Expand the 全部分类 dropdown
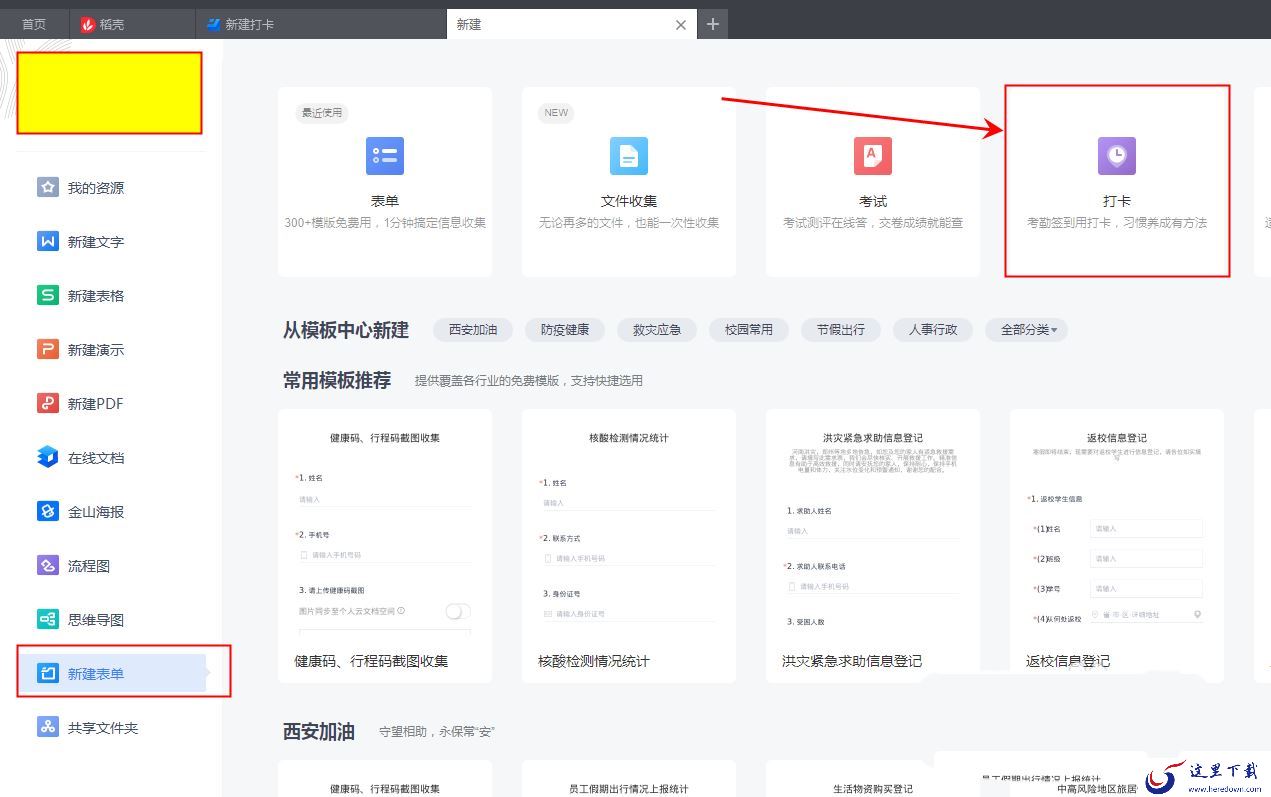The width and height of the screenshot is (1271, 797). (1027, 329)
